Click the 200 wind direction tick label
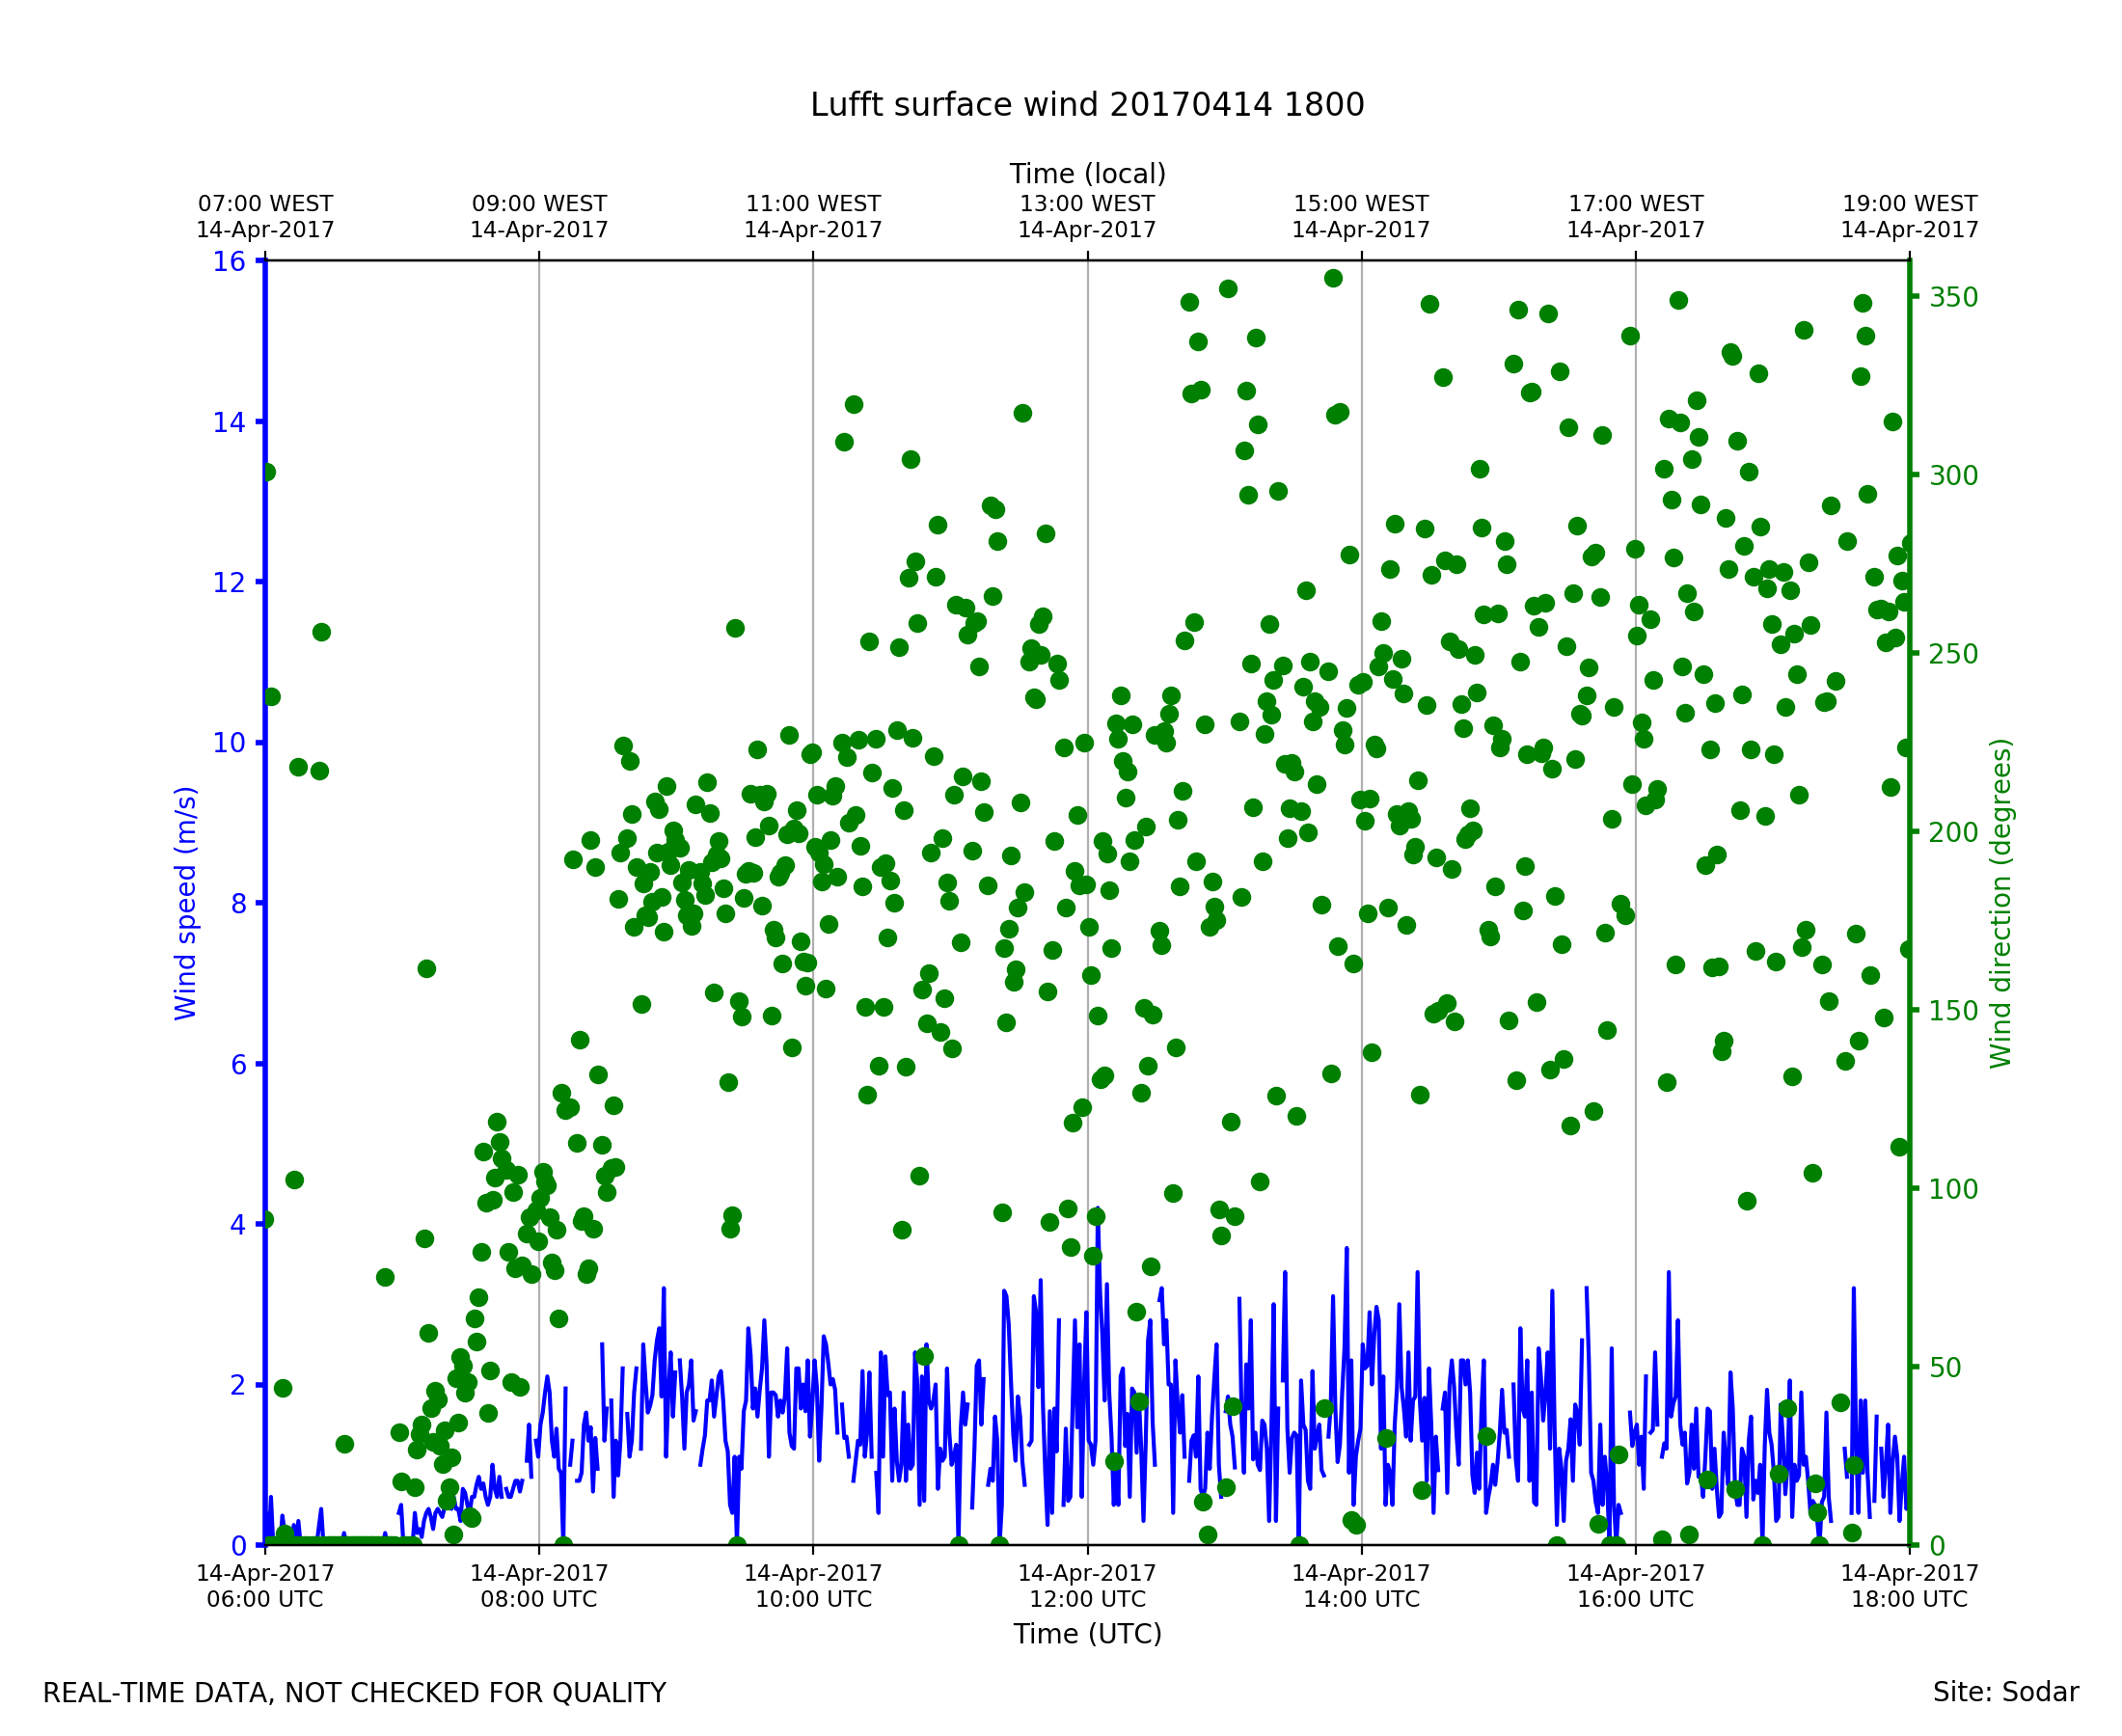The width and height of the screenshot is (2122, 1736). (x=1953, y=833)
